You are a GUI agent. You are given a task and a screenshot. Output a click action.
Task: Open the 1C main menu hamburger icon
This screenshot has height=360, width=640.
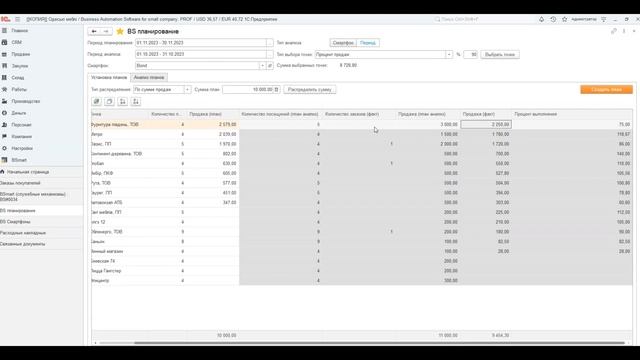coord(17,19)
